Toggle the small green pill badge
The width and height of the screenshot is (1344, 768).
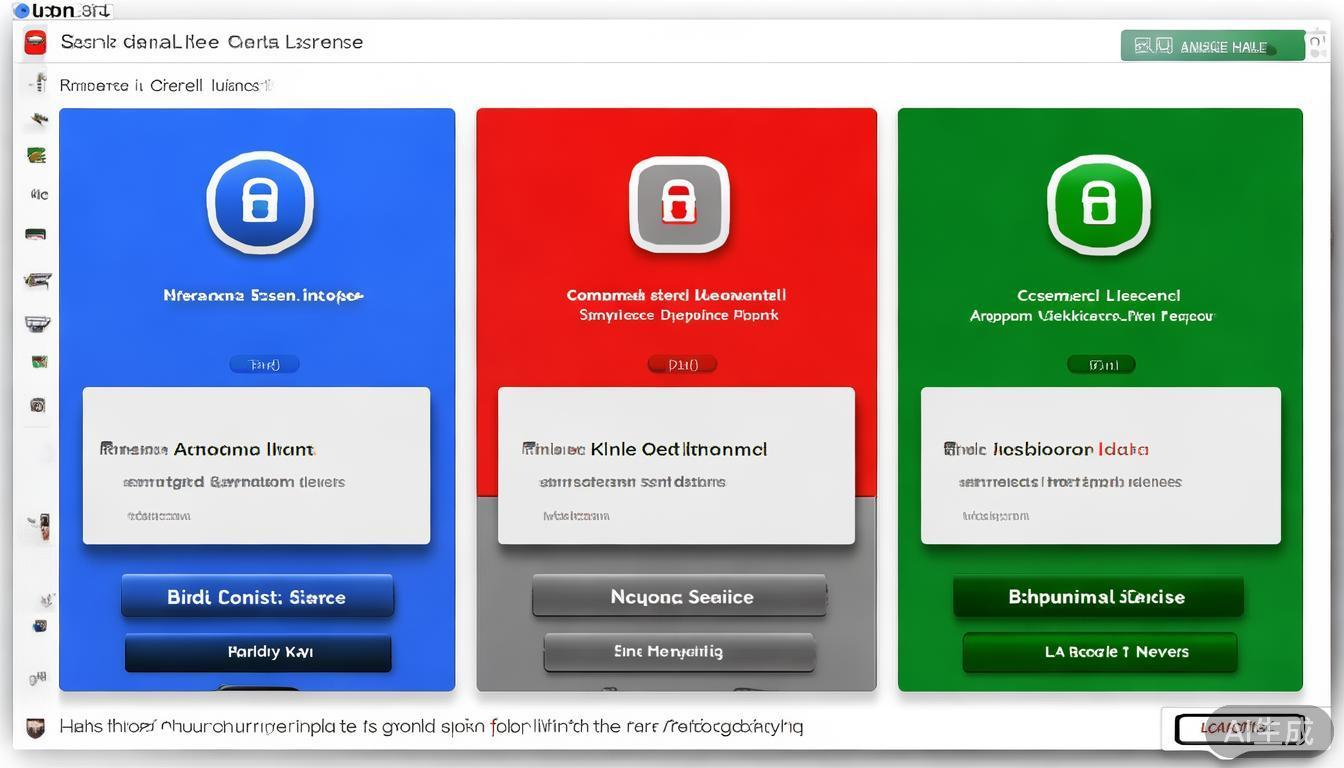pos(1101,365)
